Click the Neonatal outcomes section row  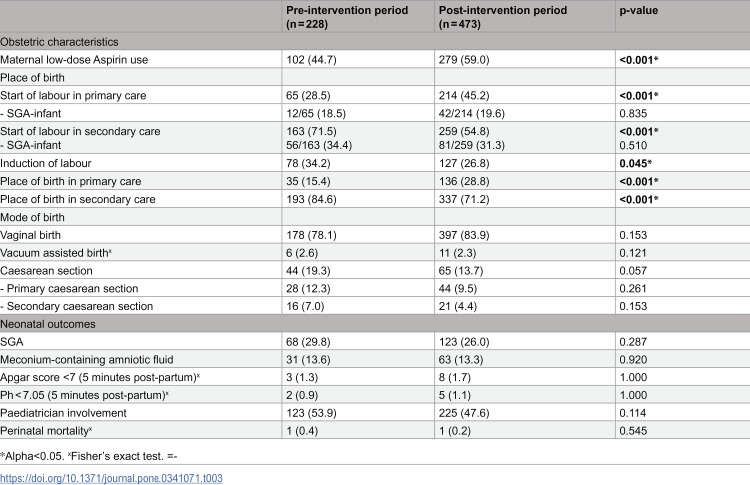pos(375,324)
